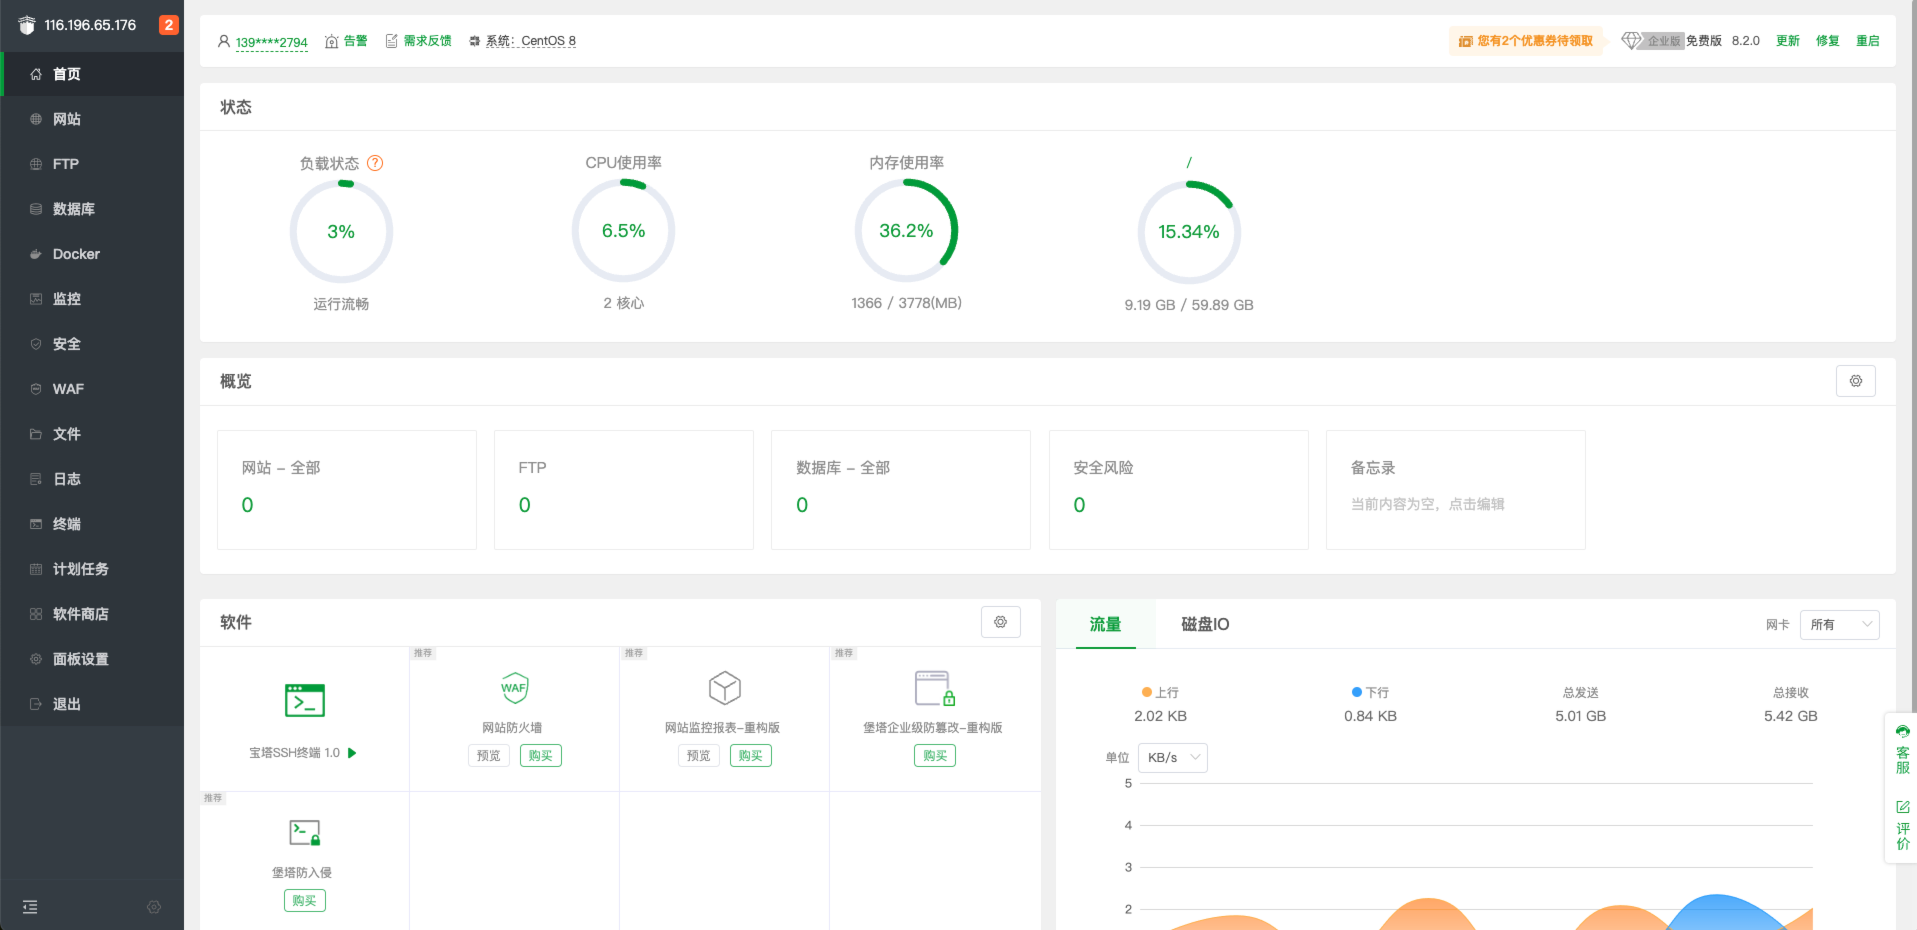This screenshot has width=1917, height=930.
Task: Click the 网站监控报表 cube icon
Action: [724, 688]
